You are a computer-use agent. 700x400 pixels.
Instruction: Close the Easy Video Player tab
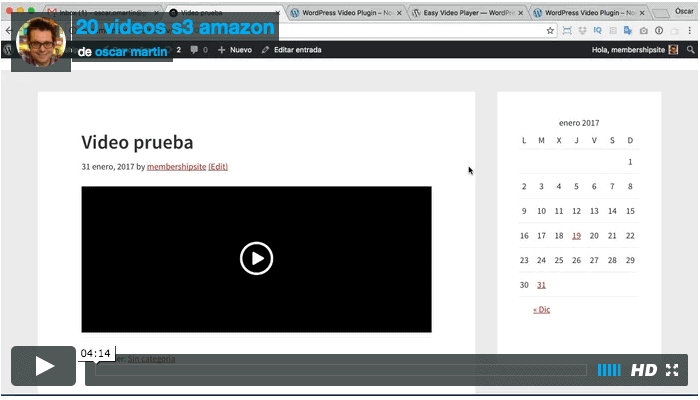tap(521, 13)
